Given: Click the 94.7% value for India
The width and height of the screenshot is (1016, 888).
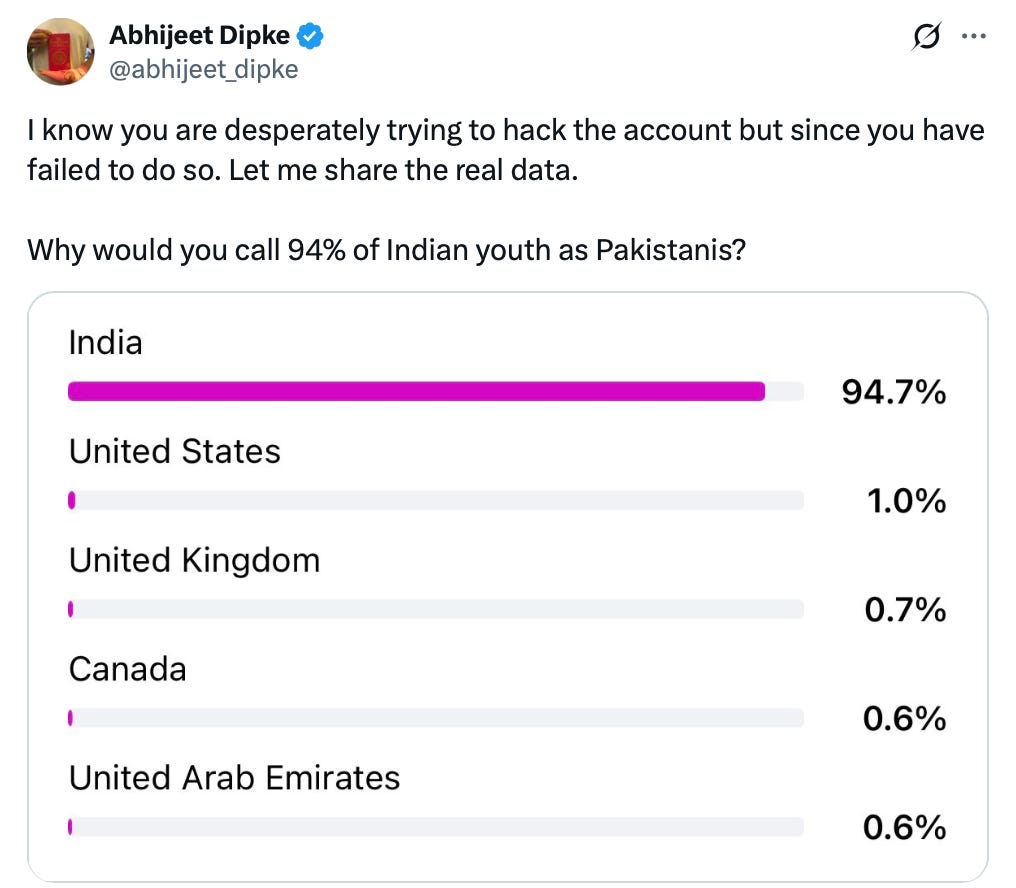Looking at the screenshot, I should (894, 392).
